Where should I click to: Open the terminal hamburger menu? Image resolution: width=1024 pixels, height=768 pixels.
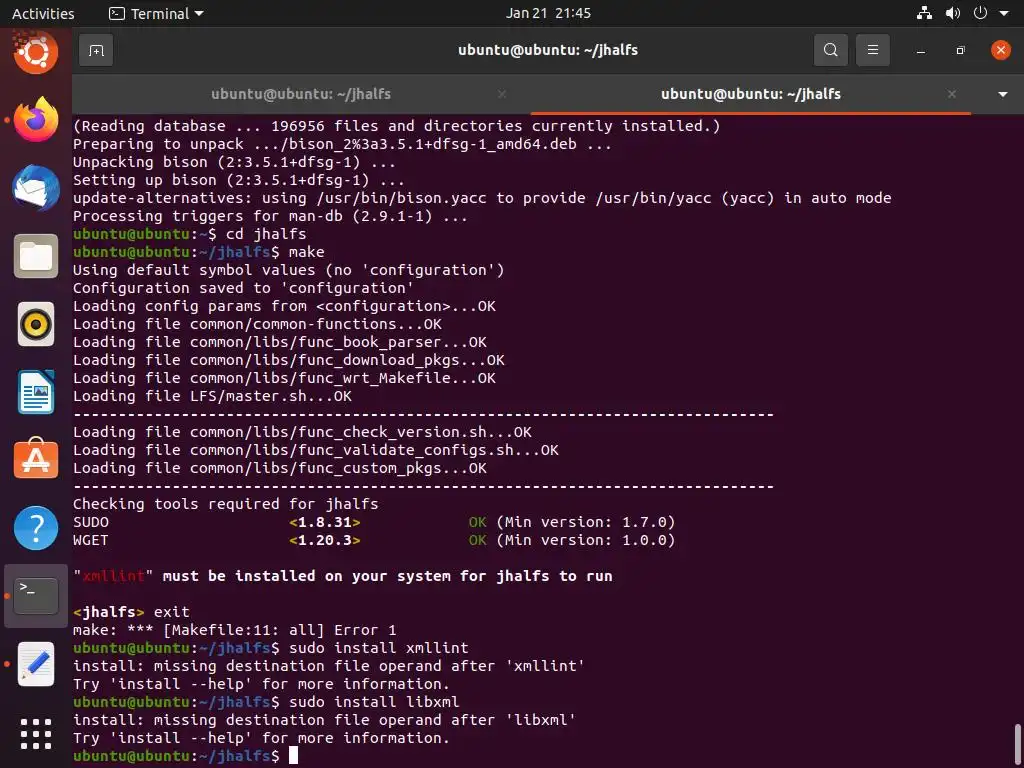(x=872, y=50)
